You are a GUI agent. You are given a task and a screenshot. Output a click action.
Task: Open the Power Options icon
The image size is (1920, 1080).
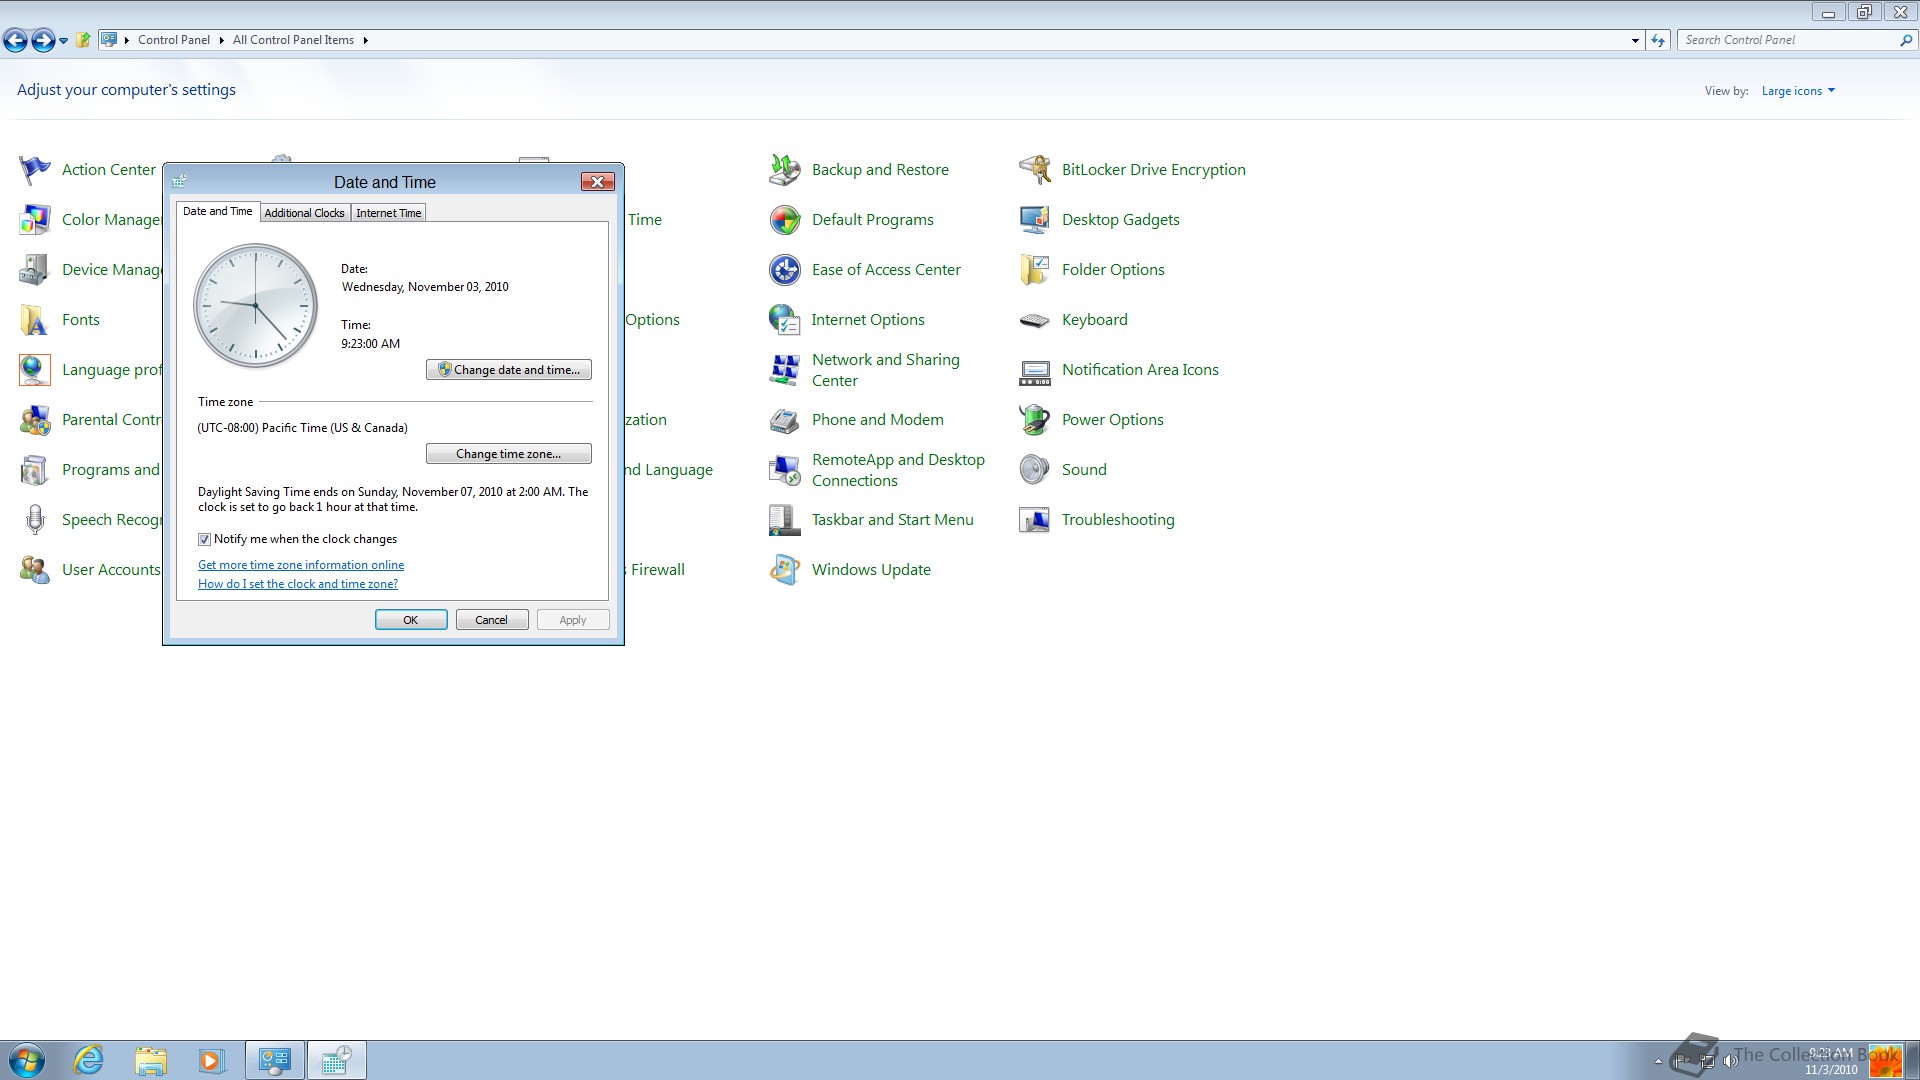click(1035, 420)
